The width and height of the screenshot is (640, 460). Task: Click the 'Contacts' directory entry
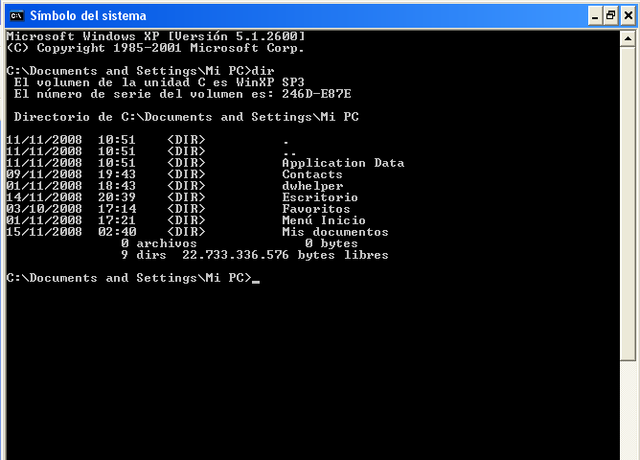click(x=312, y=174)
